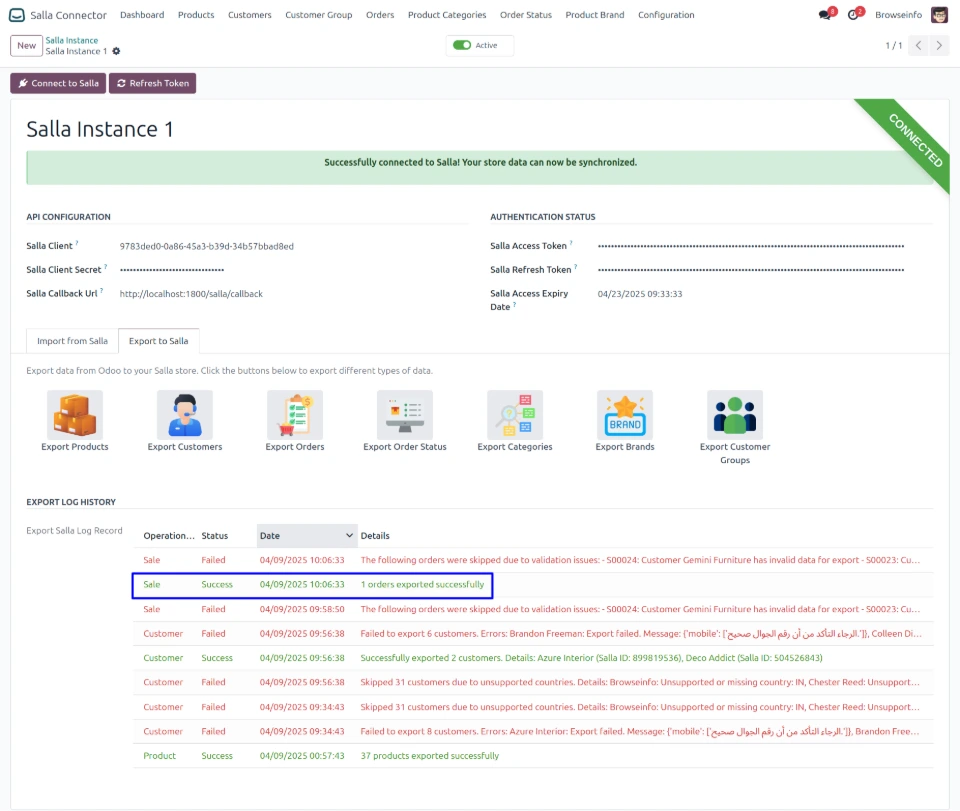Toggle the Active switch off
The width and height of the screenshot is (960, 811).
(x=462, y=45)
